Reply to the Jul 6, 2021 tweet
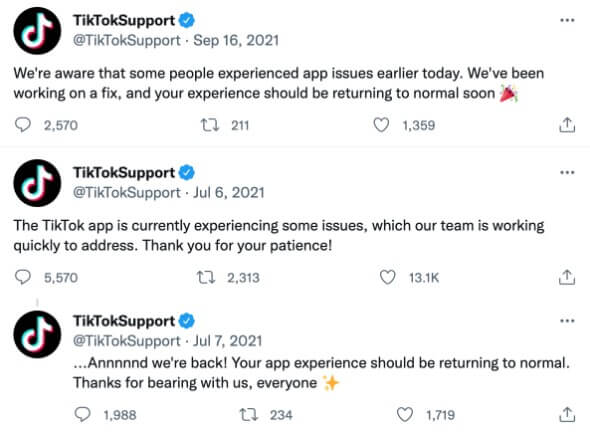The image size is (590, 432). click(x=23, y=277)
